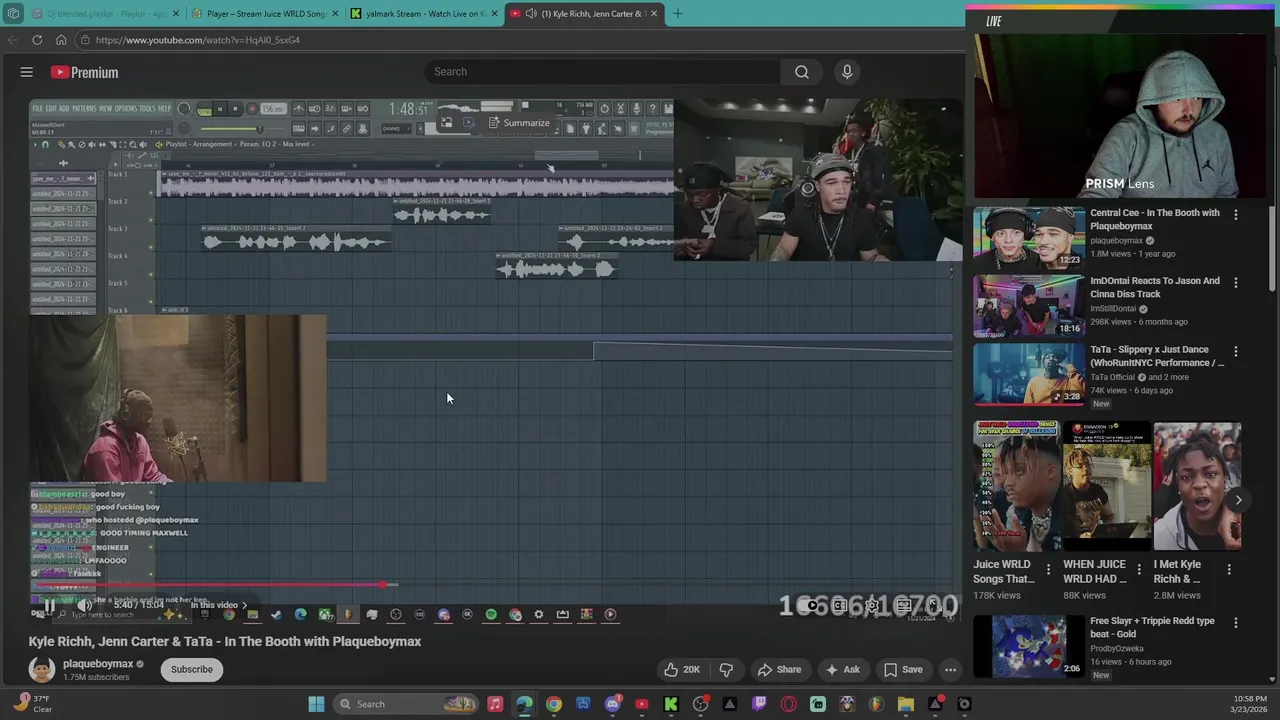Dislike the video with thumbs down

727,669
